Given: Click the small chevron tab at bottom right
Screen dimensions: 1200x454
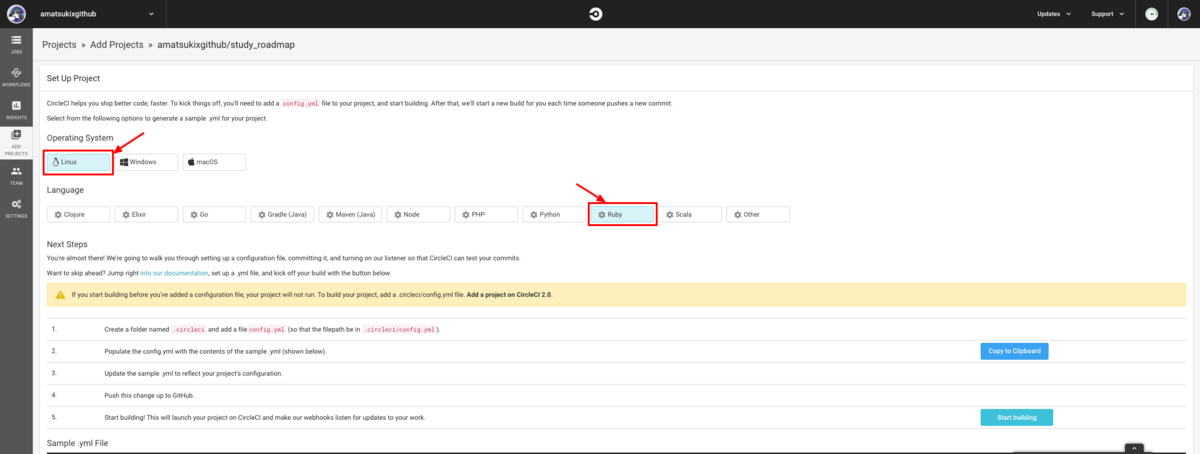Looking at the screenshot, I should (x=1134, y=449).
